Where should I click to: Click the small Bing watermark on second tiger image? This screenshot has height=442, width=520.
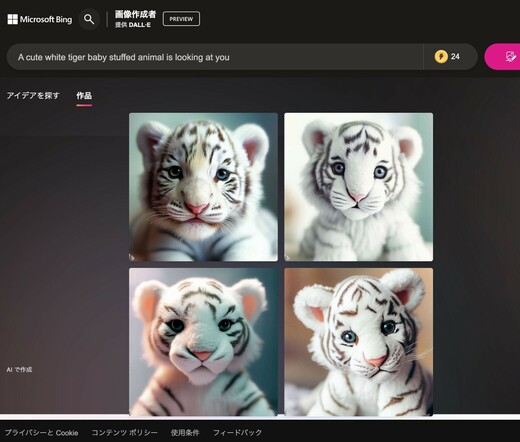point(287,257)
